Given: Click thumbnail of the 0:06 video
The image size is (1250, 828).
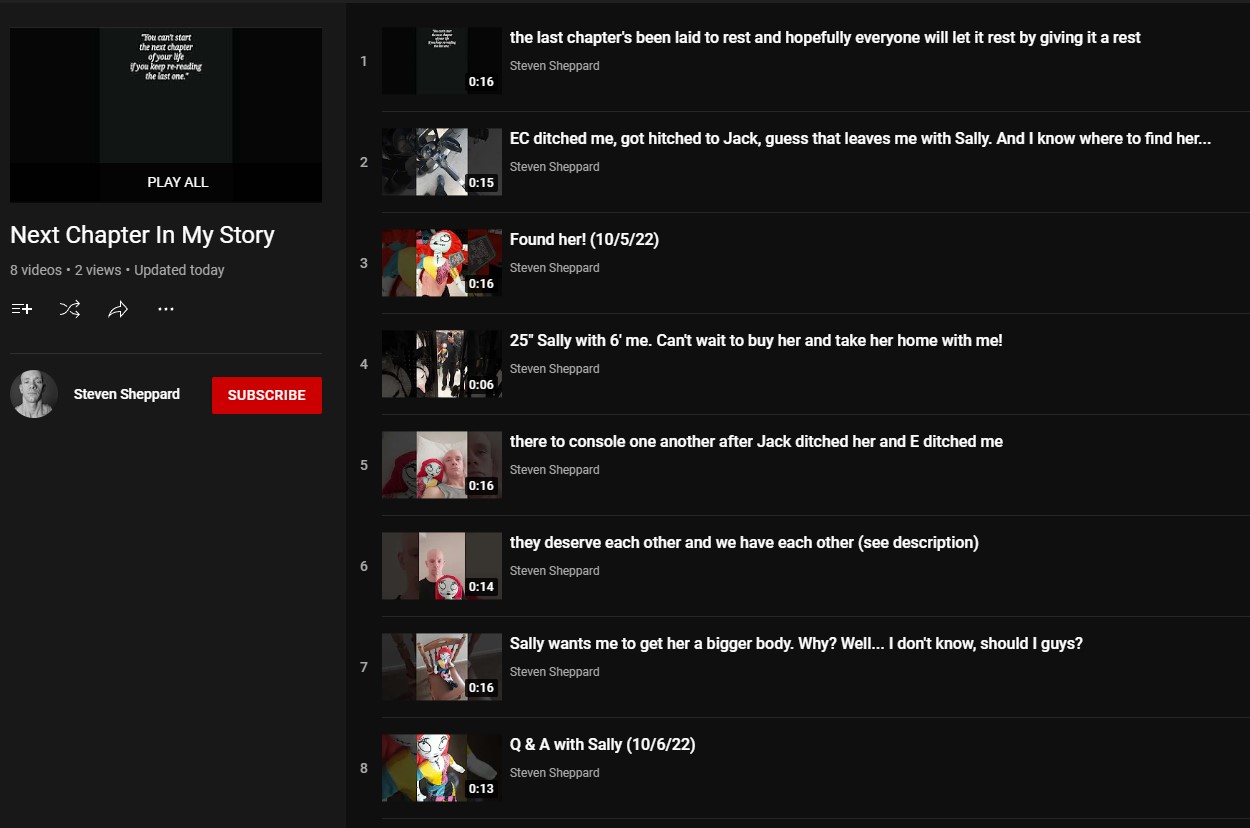Looking at the screenshot, I should point(442,364).
